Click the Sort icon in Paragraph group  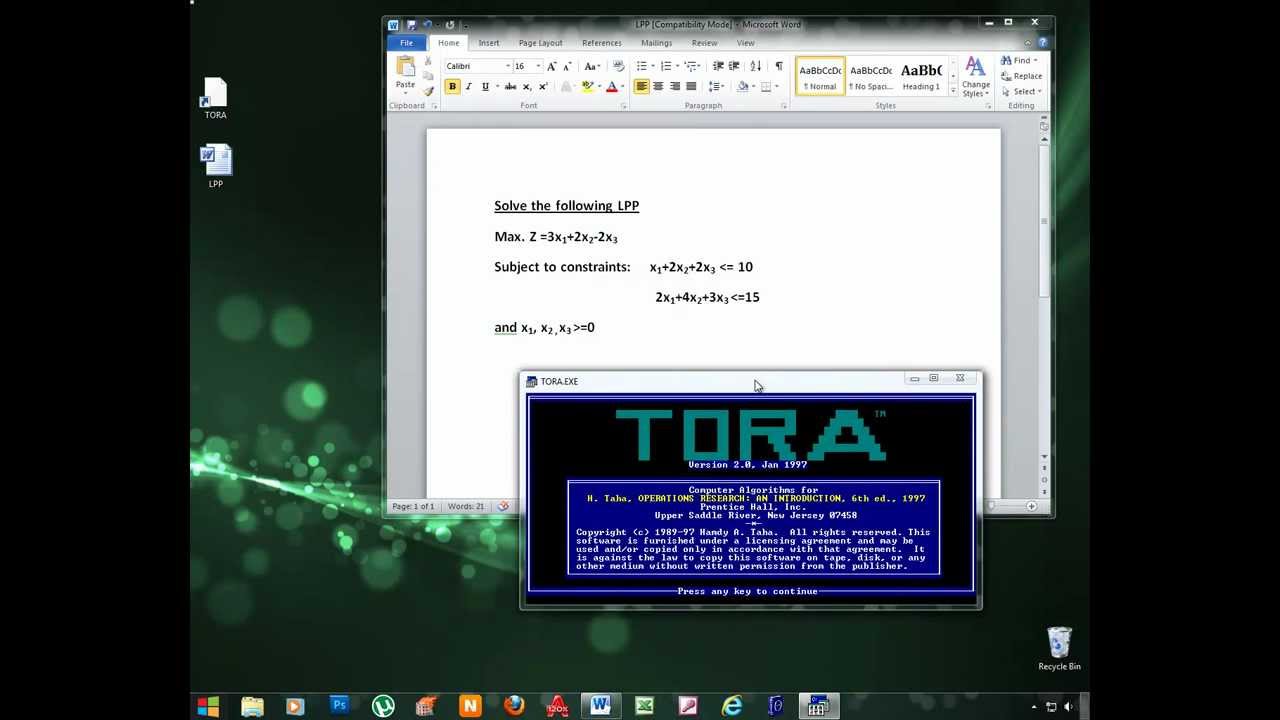click(756, 66)
